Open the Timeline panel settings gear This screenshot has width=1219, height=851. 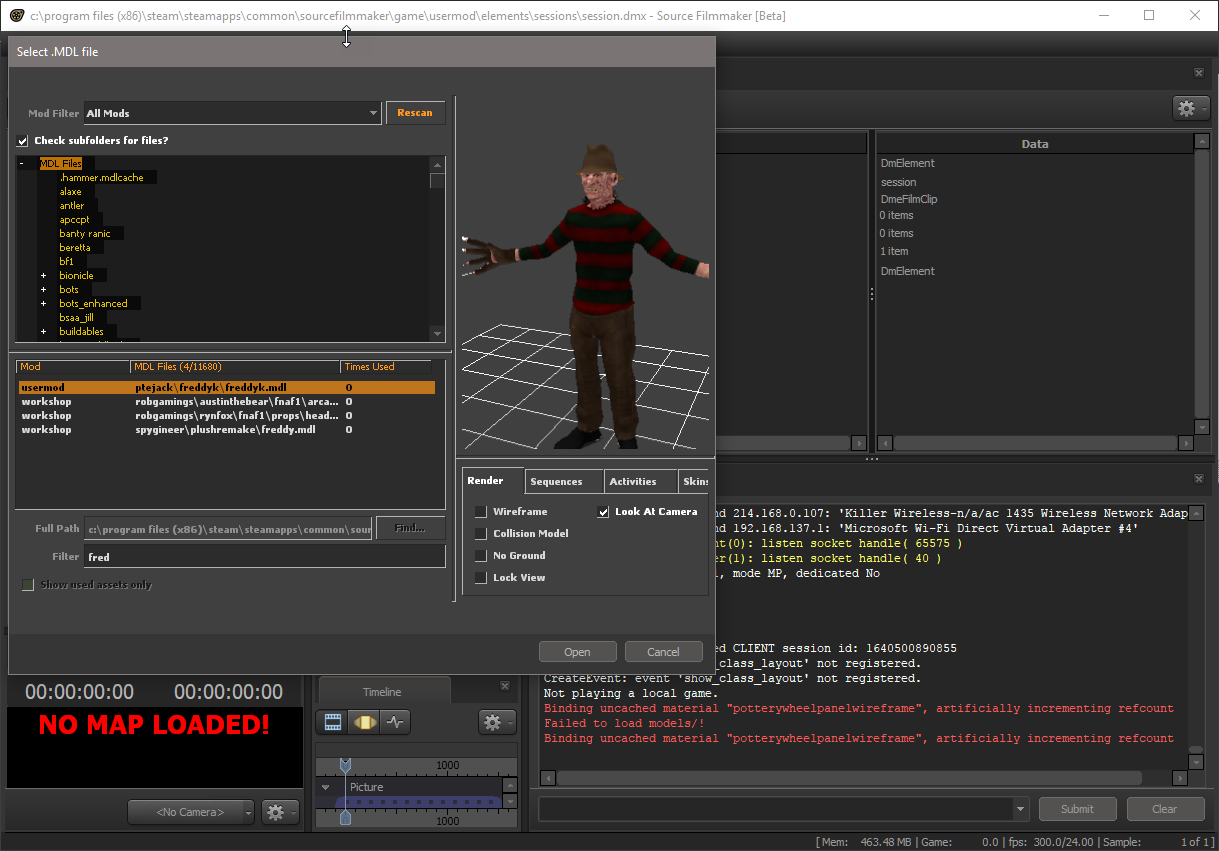494,722
